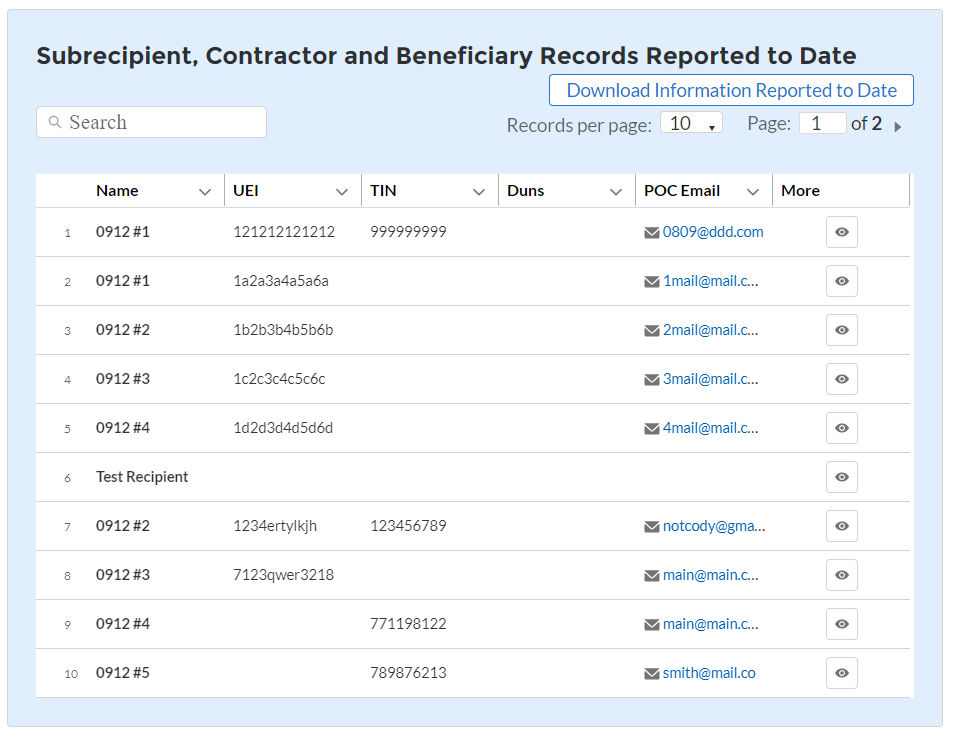View details of Test Recipient row
The width and height of the screenshot is (975, 754).
click(841, 477)
